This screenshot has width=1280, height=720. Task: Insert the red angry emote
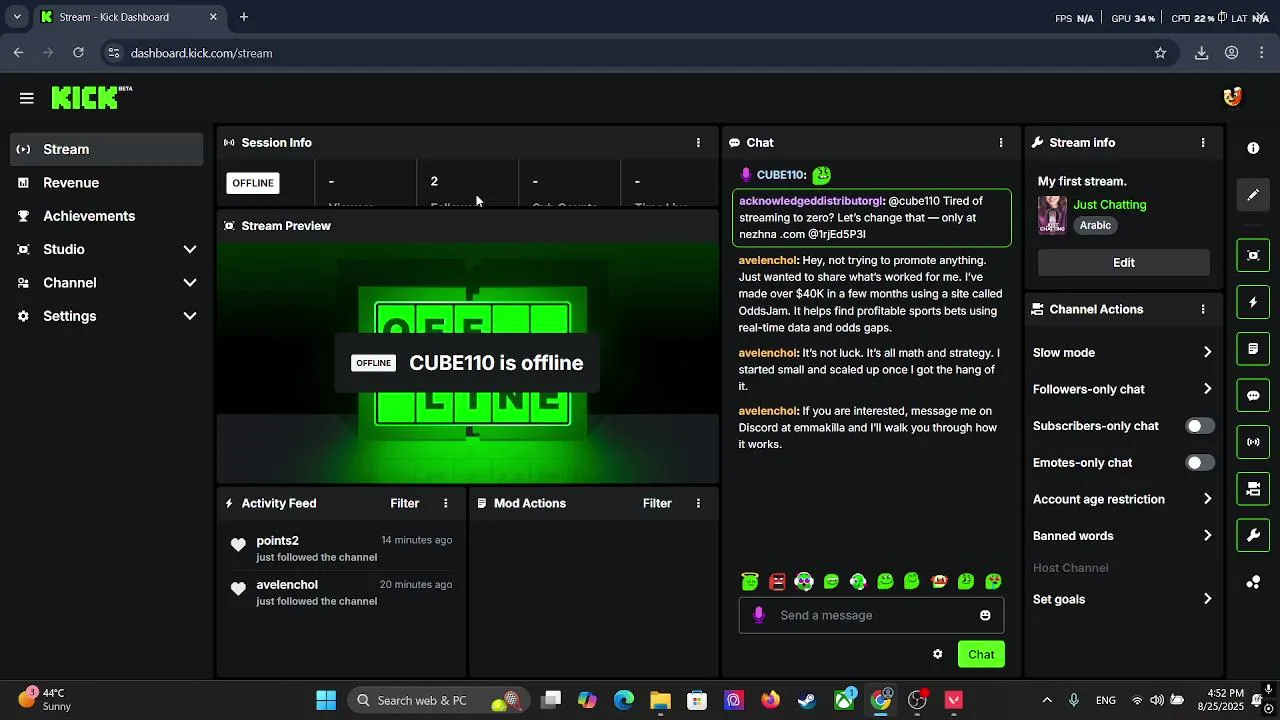[x=777, y=581]
